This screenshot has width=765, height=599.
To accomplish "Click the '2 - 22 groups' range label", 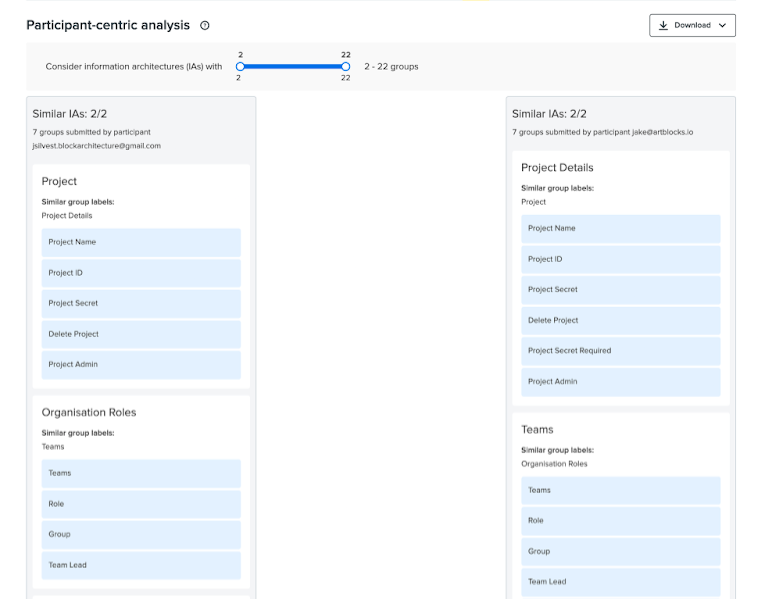I will click(391, 67).
